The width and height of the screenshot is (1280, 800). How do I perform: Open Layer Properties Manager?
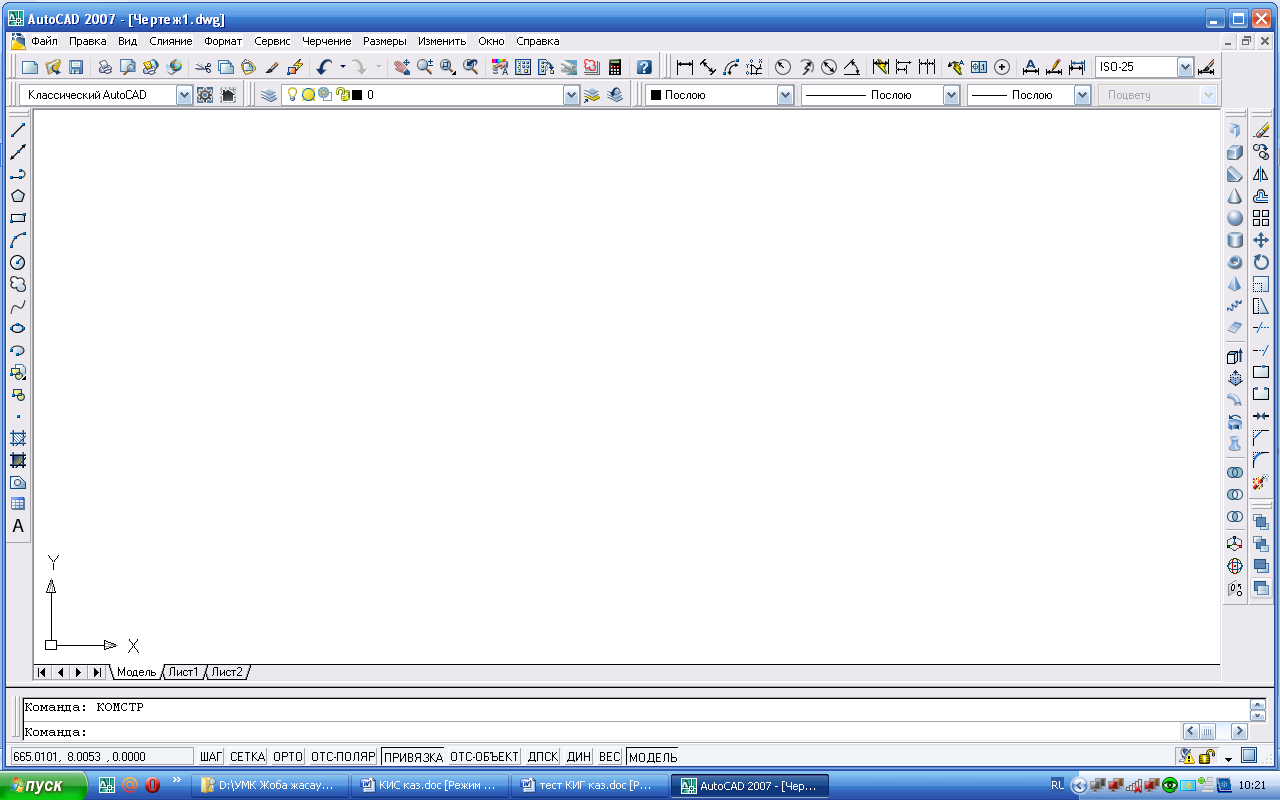268,95
